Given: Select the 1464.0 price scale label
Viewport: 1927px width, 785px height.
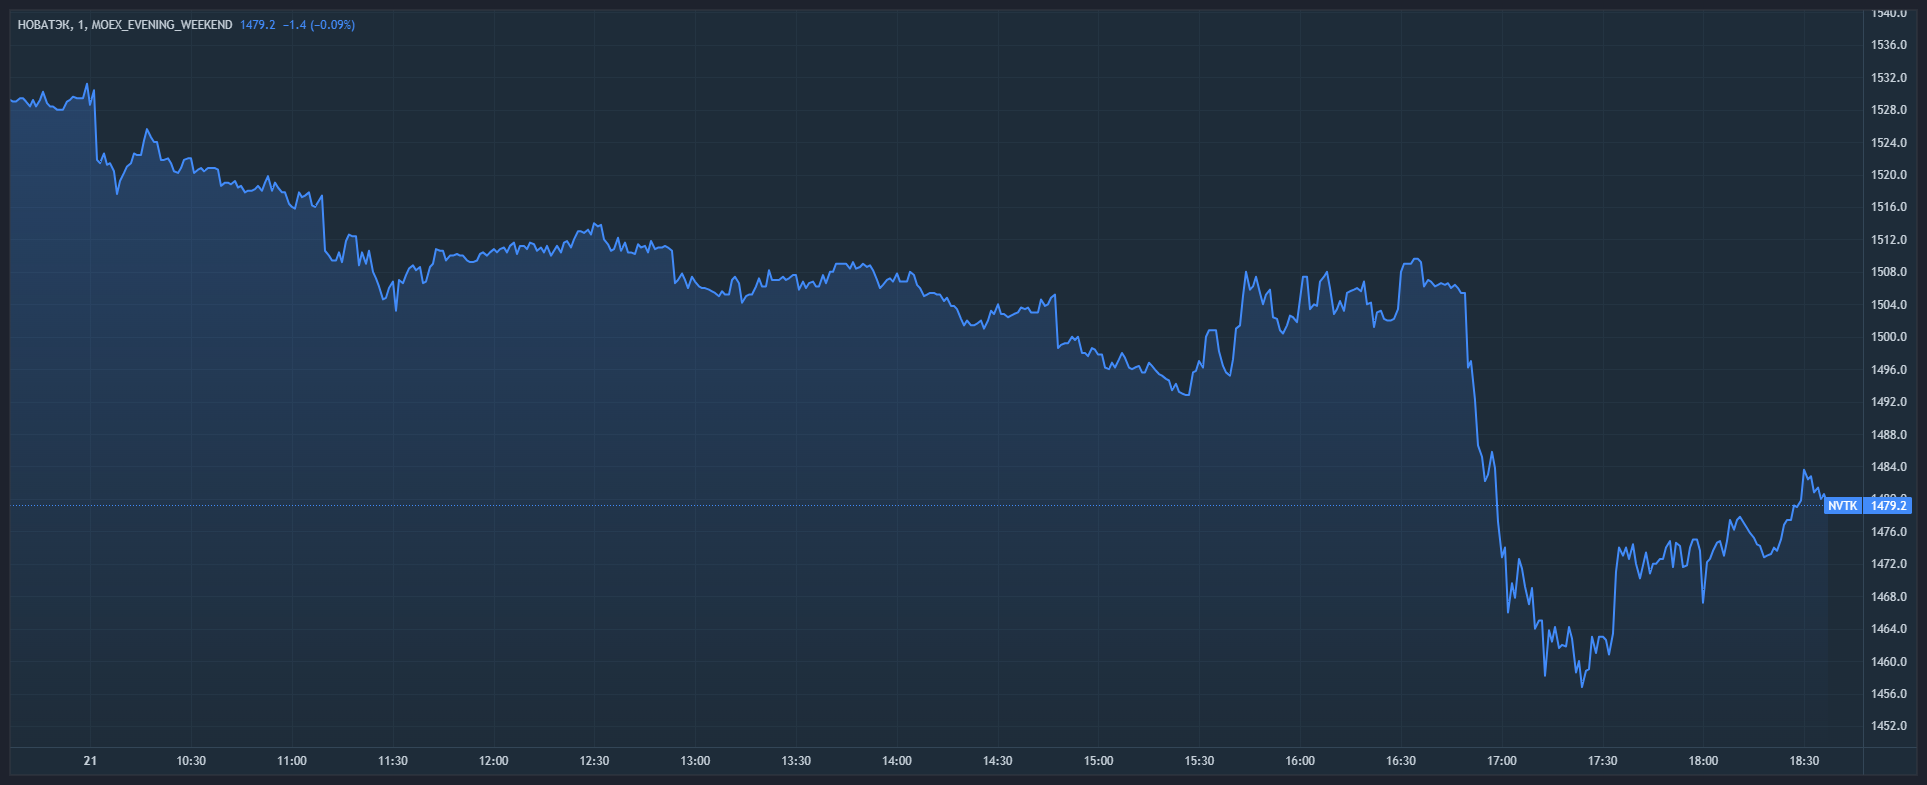Looking at the screenshot, I should pos(1888,629).
